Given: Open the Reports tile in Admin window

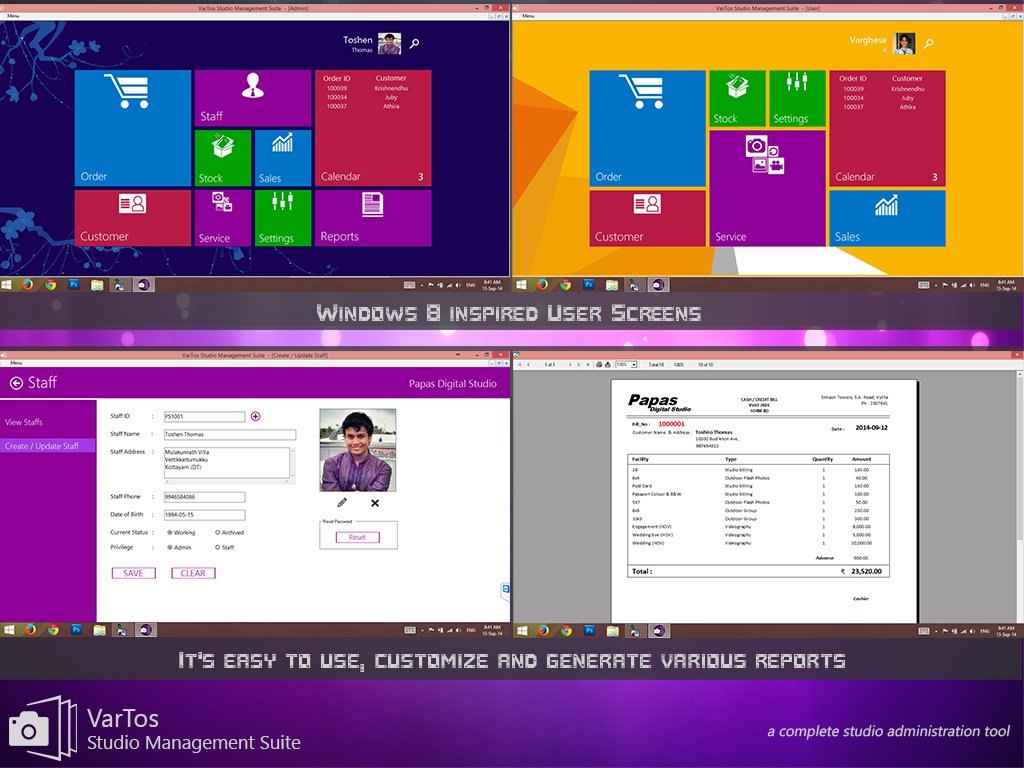Looking at the screenshot, I should (x=373, y=218).
